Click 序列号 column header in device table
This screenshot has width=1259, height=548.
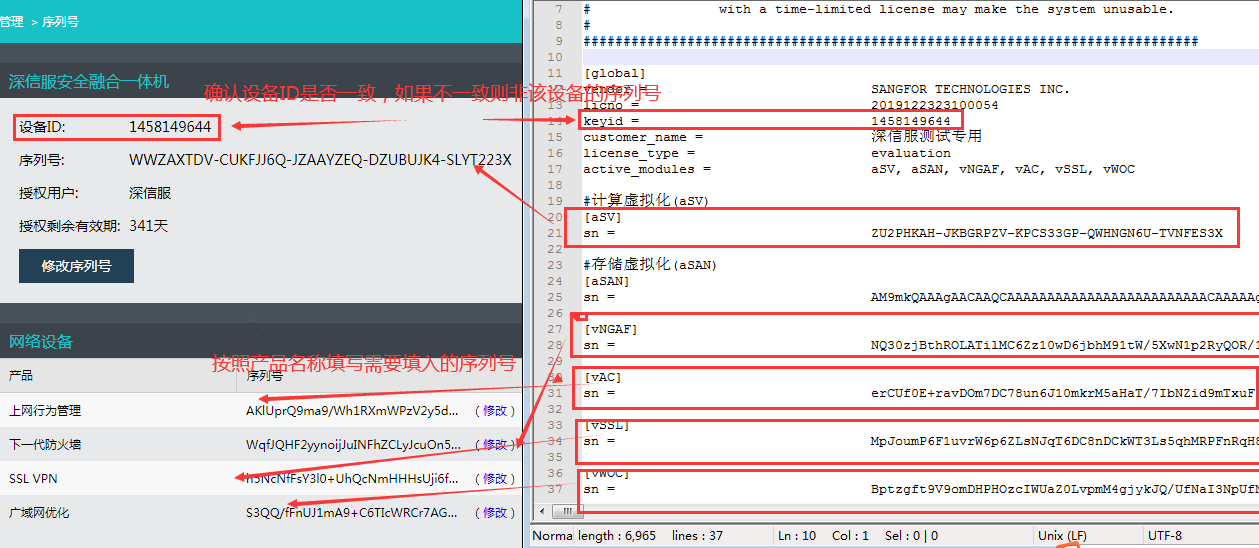pos(264,376)
